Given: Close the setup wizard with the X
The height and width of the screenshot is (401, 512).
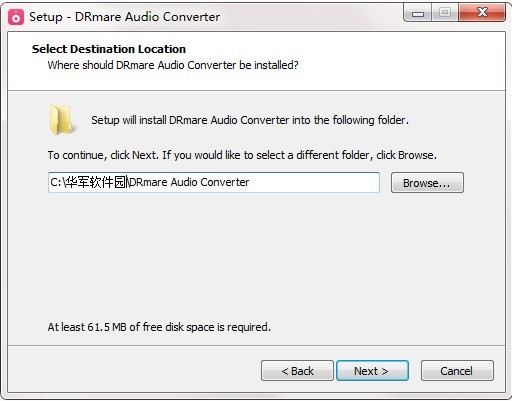Looking at the screenshot, I should (482, 13).
